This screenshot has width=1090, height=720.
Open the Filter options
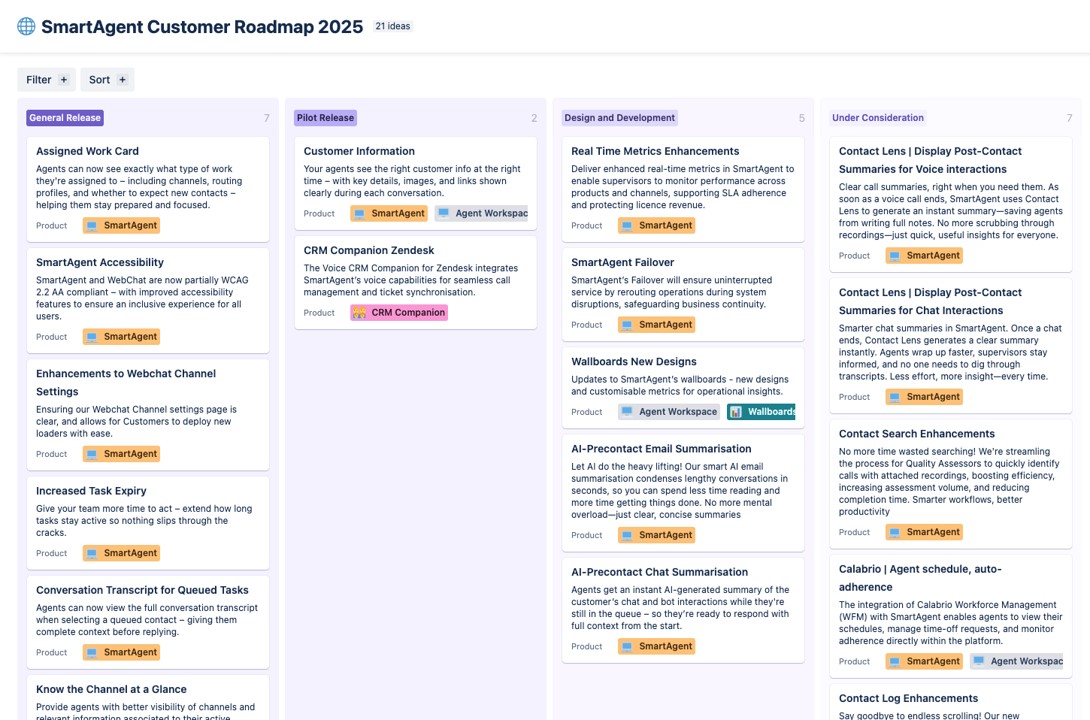pyautogui.click(x=39, y=80)
